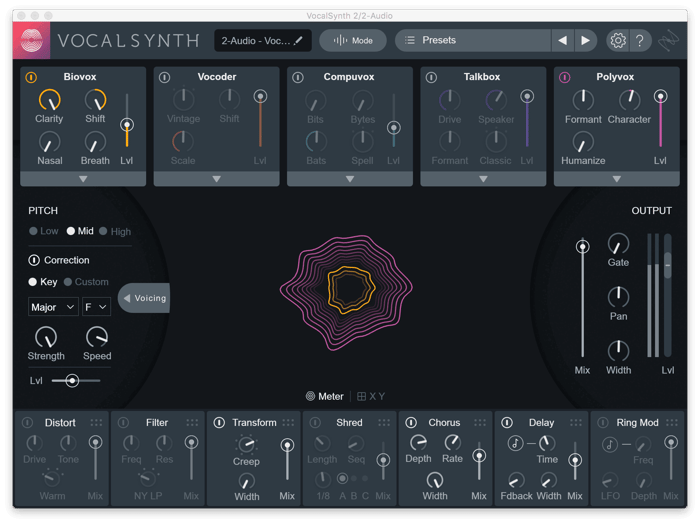Click the Biovox Shift knob
The image size is (700, 524).
pyautogui.click(x=96, y=100)
